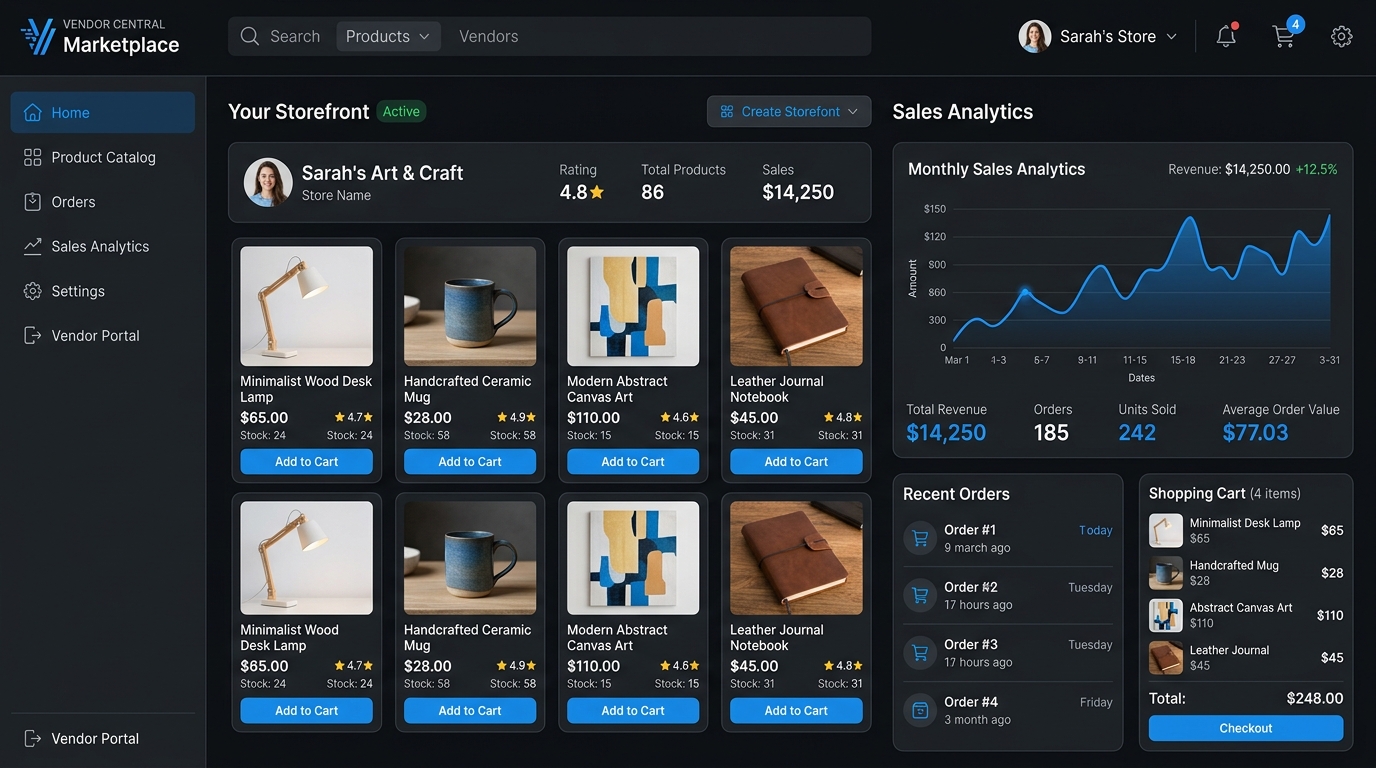This screenshot has height=768, width=1376.
Task: Click Abstract Canvas Art thumbnail in Shopping Cart
Action: click(x=1166, y=615)
